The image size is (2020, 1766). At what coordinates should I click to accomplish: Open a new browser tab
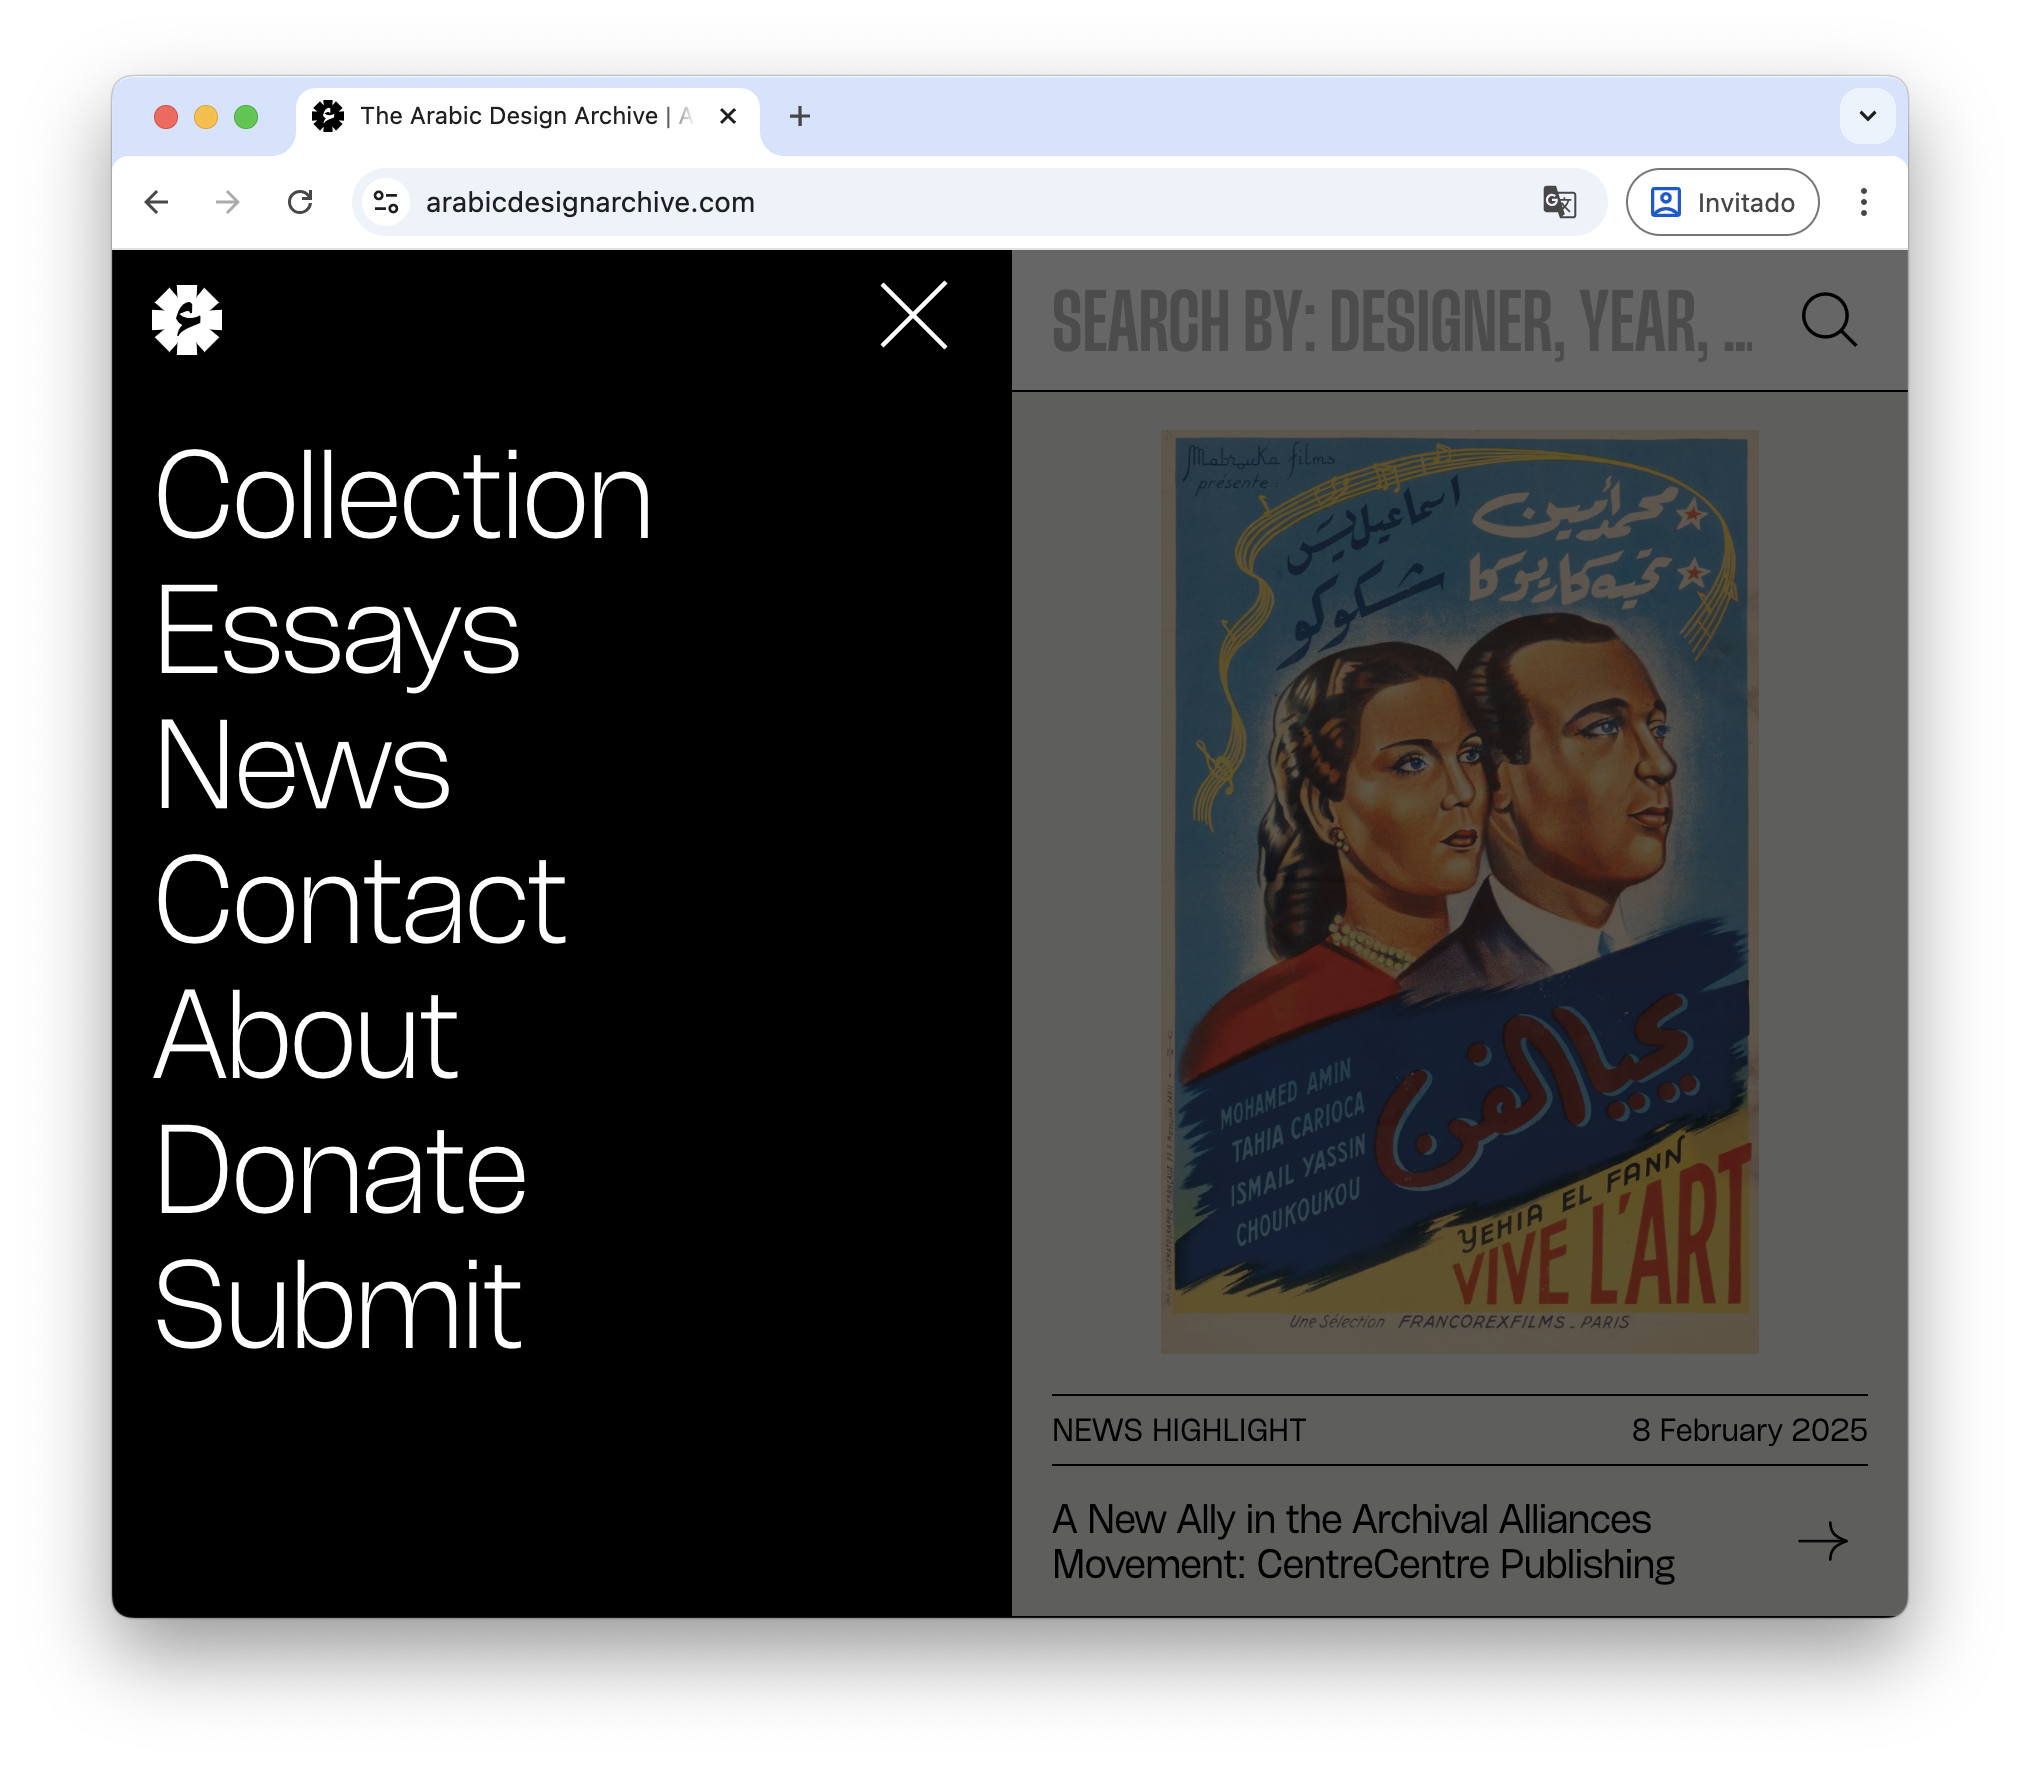pos(799,116)
